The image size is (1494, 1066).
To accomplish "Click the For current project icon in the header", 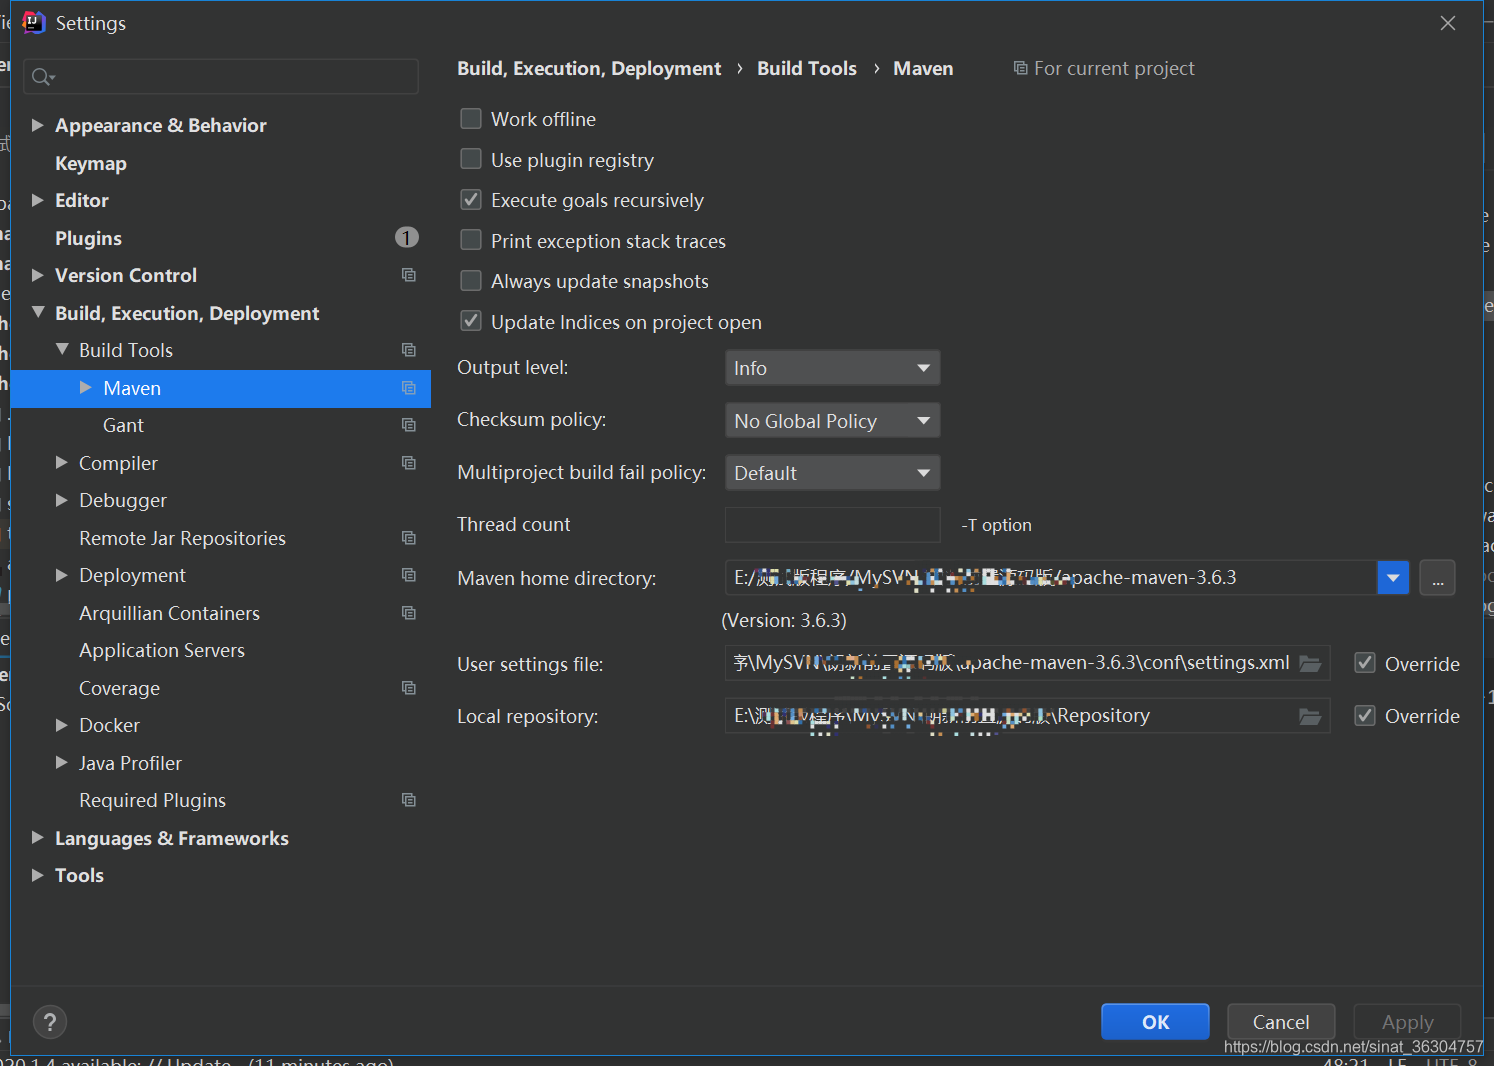I will 1020,68.
